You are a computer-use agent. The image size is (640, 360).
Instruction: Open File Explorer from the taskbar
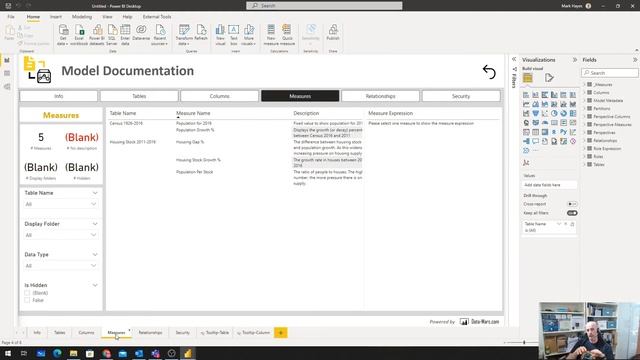coord(73,353)
